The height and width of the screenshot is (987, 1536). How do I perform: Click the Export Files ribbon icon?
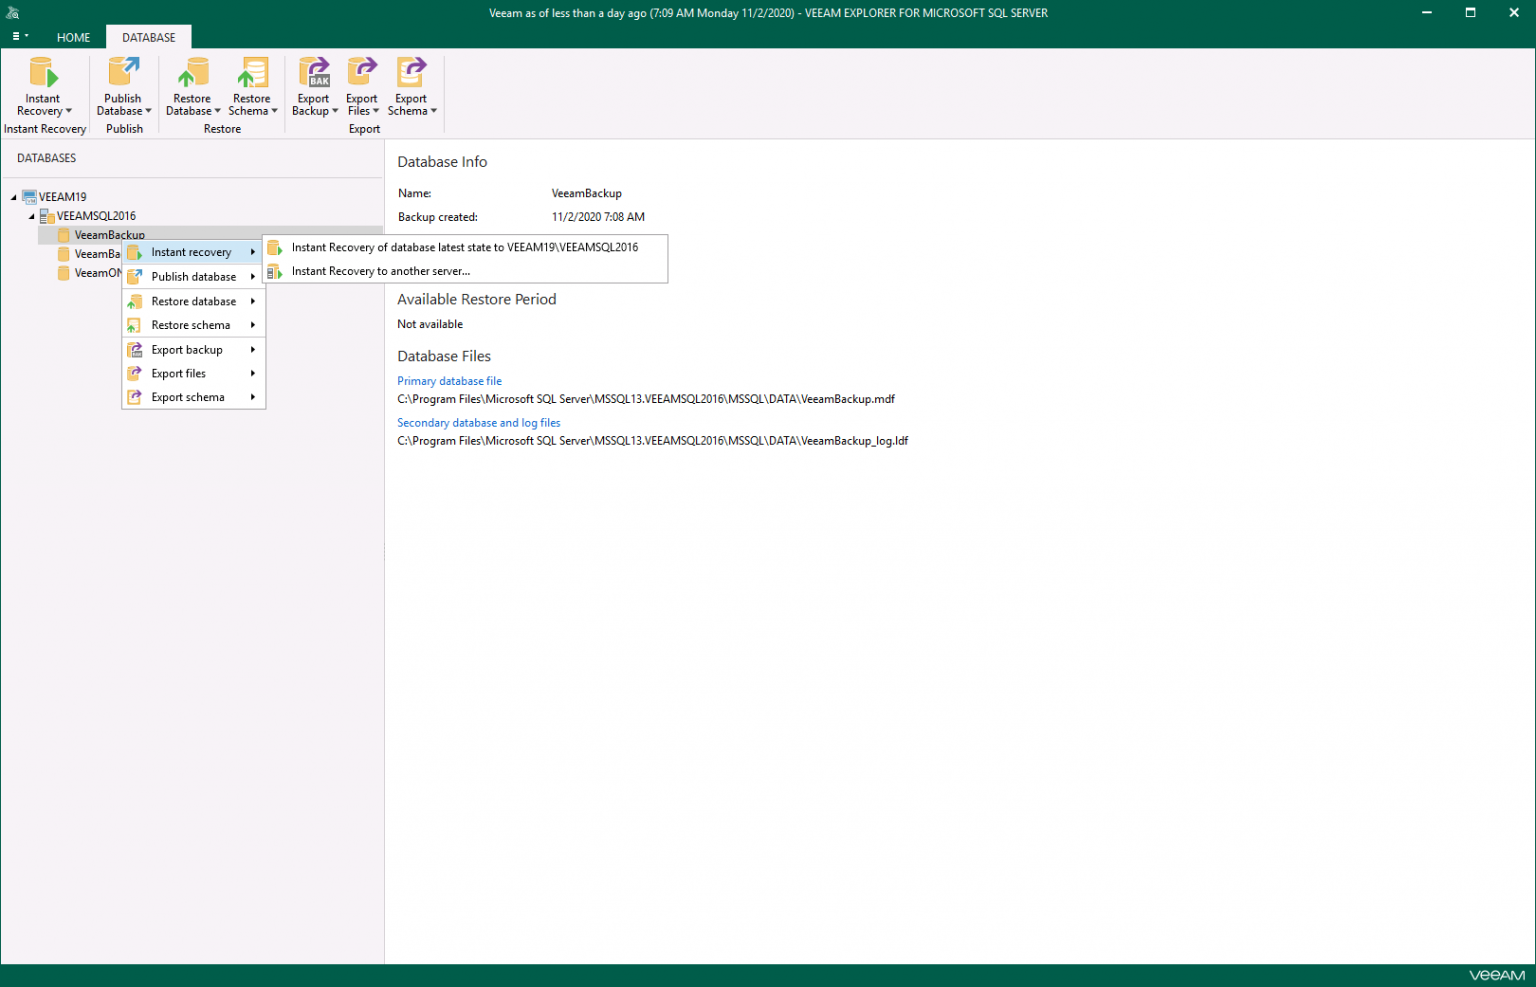click(362, 73)
